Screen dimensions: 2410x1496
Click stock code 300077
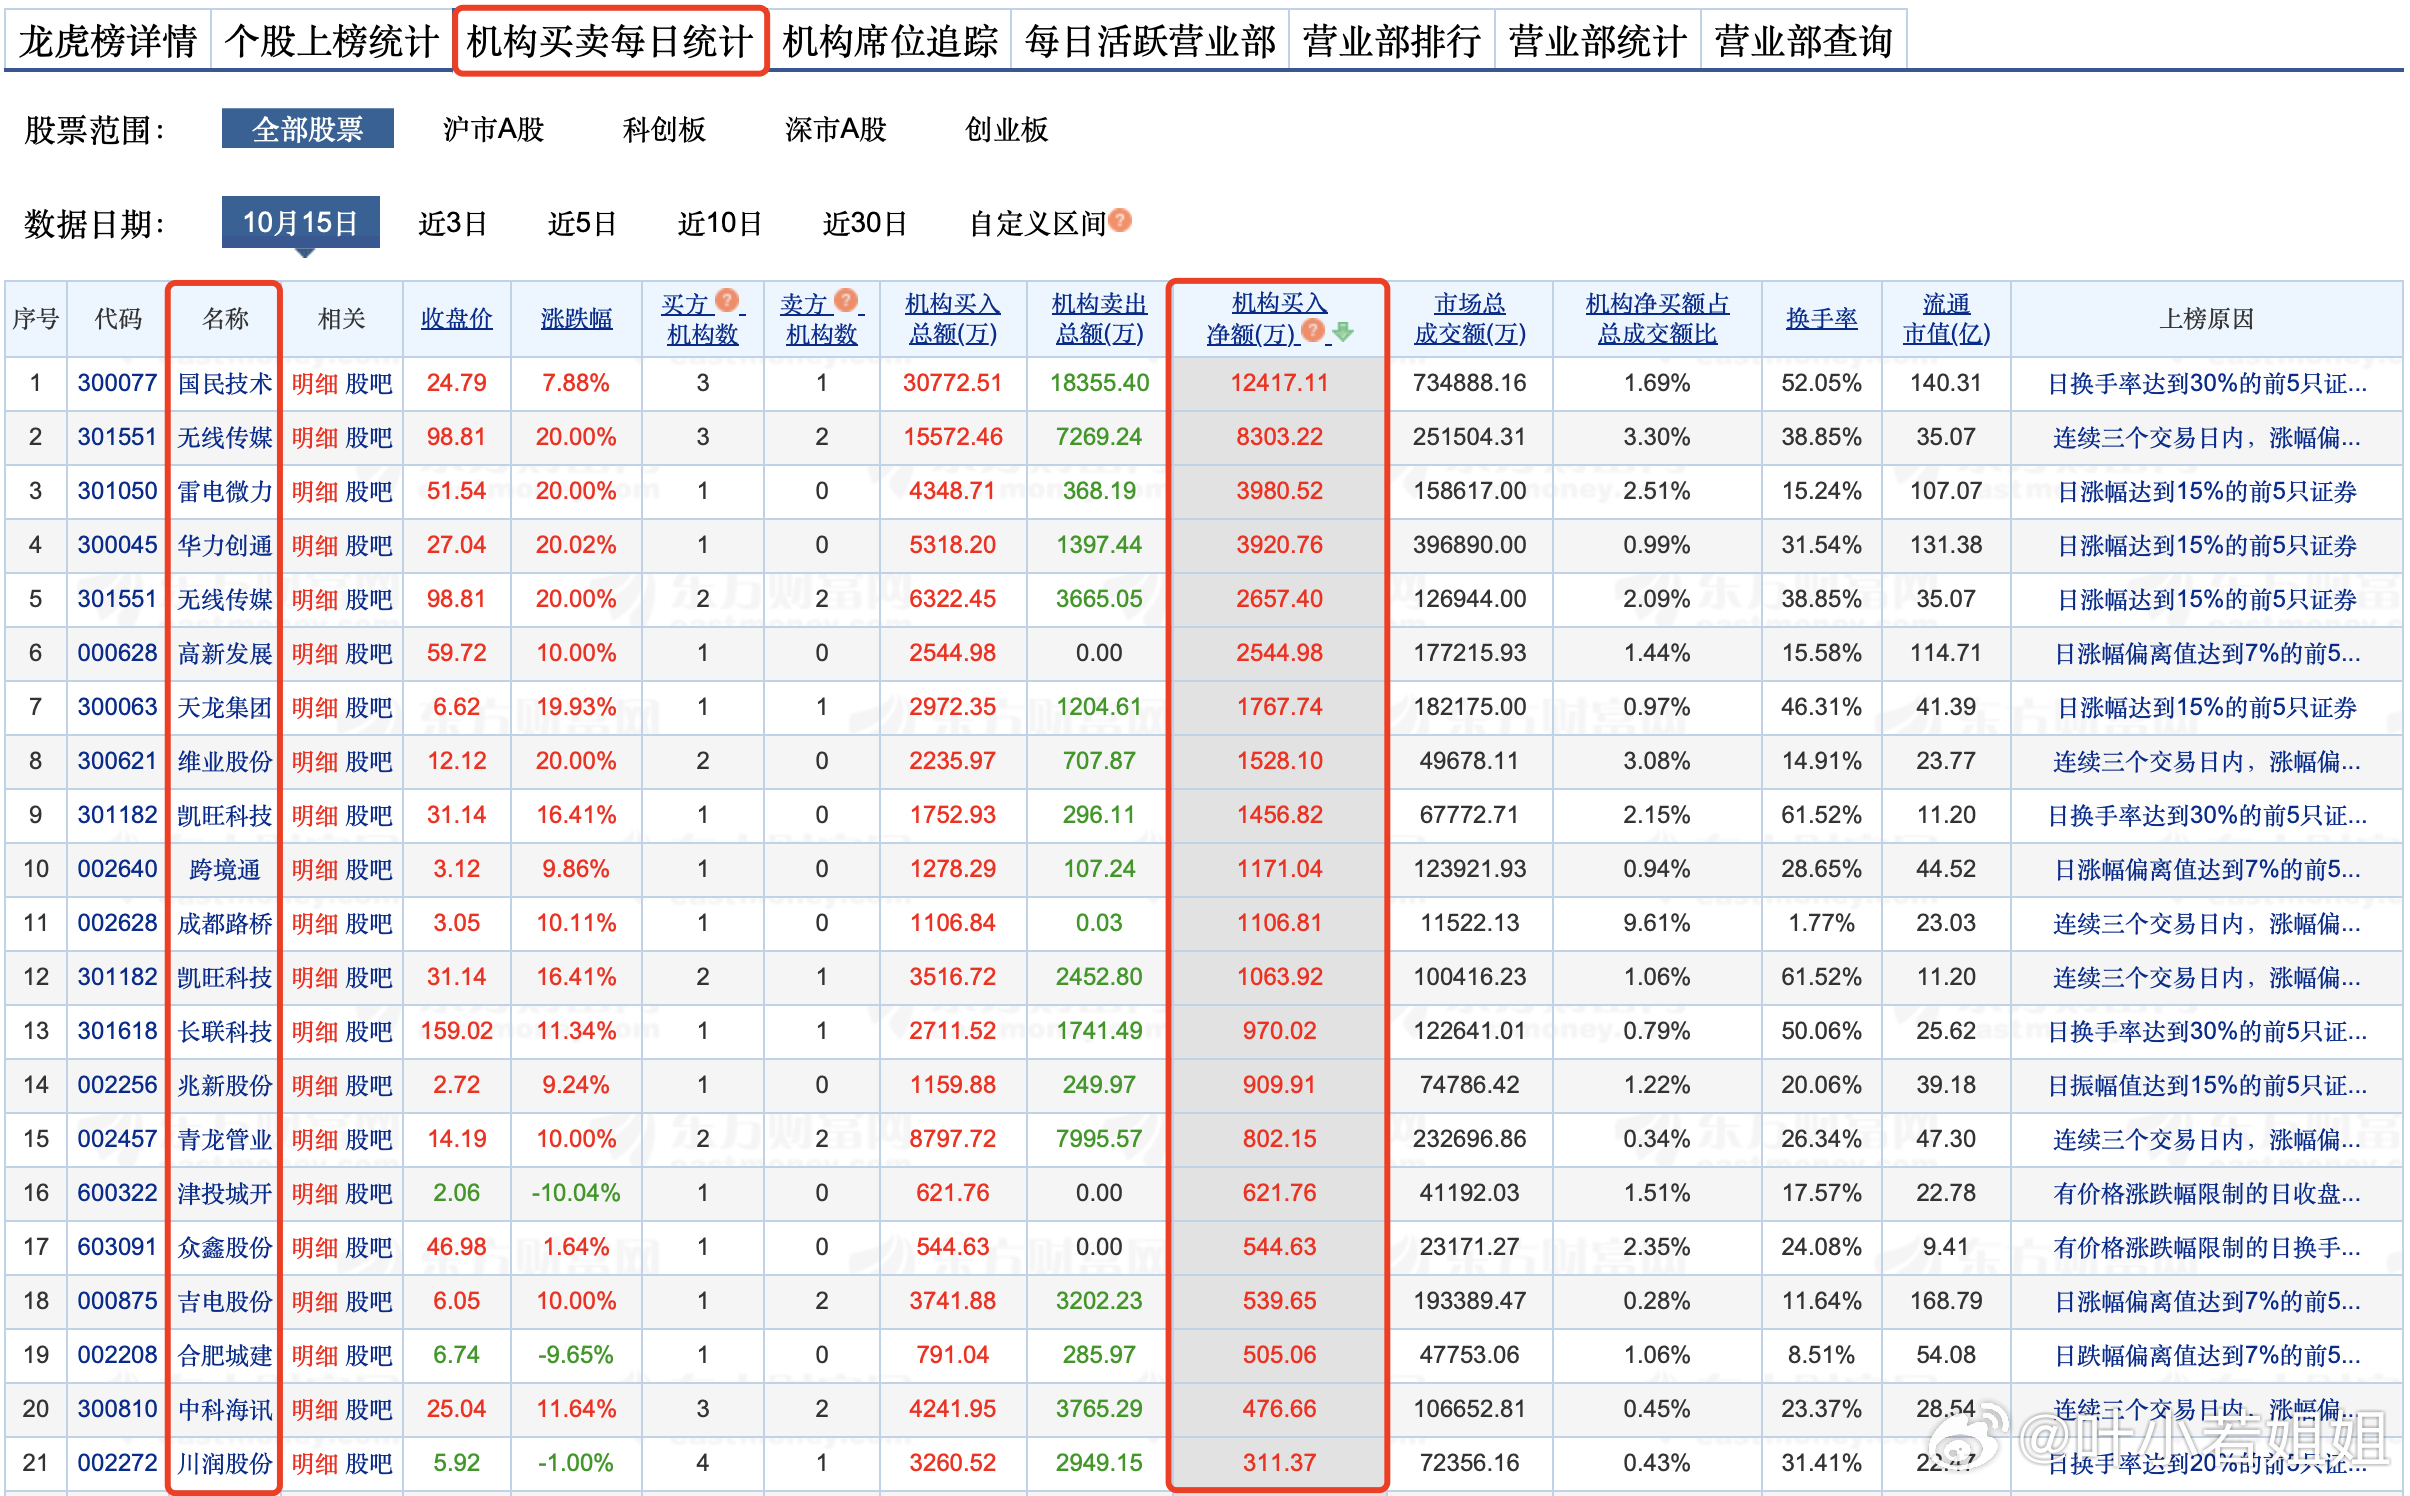(x=116, y=382)
